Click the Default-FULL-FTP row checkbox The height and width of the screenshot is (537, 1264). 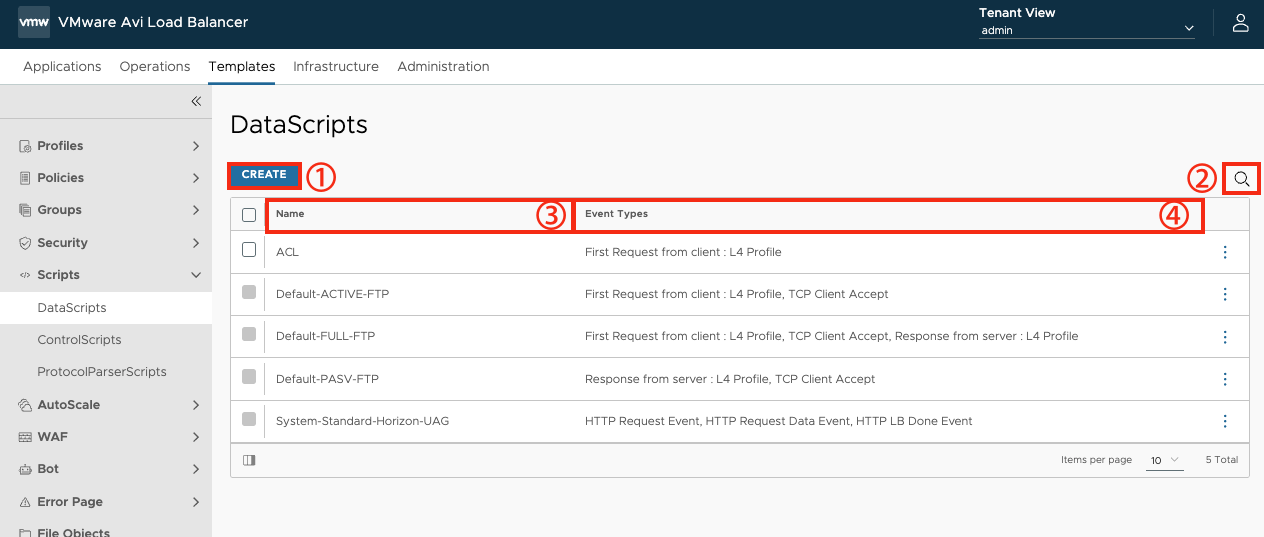tap(249, 334)
